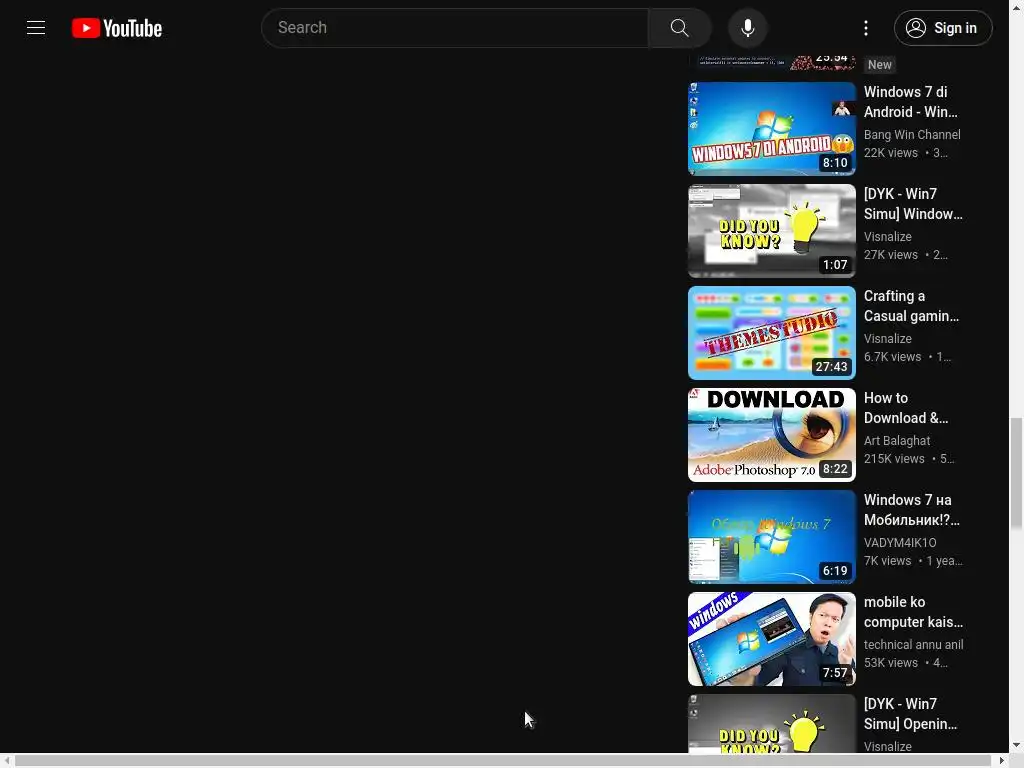Click the 'New' badge

pos(880,65)
